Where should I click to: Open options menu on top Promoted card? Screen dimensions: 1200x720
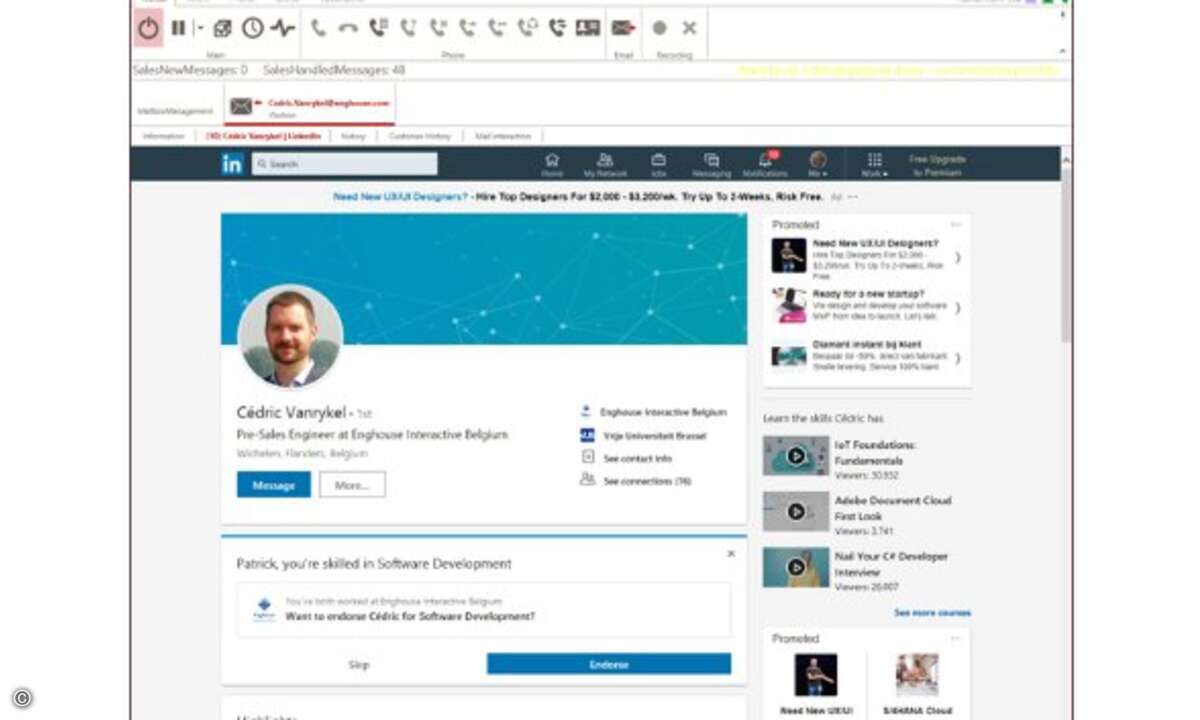click(955, 225)
